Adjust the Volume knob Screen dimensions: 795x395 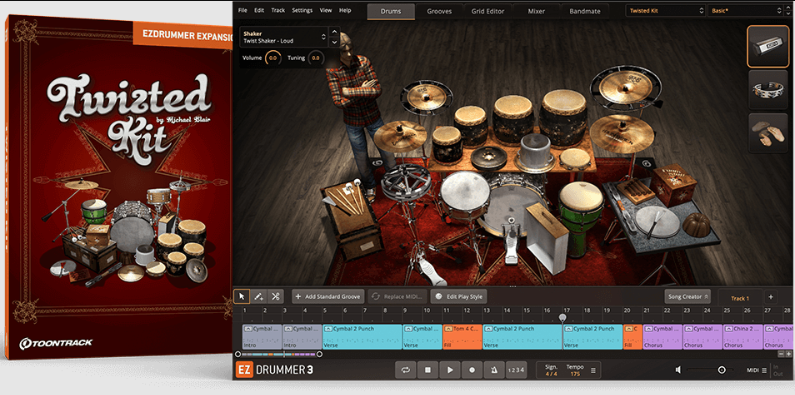[x=273, y=58]
